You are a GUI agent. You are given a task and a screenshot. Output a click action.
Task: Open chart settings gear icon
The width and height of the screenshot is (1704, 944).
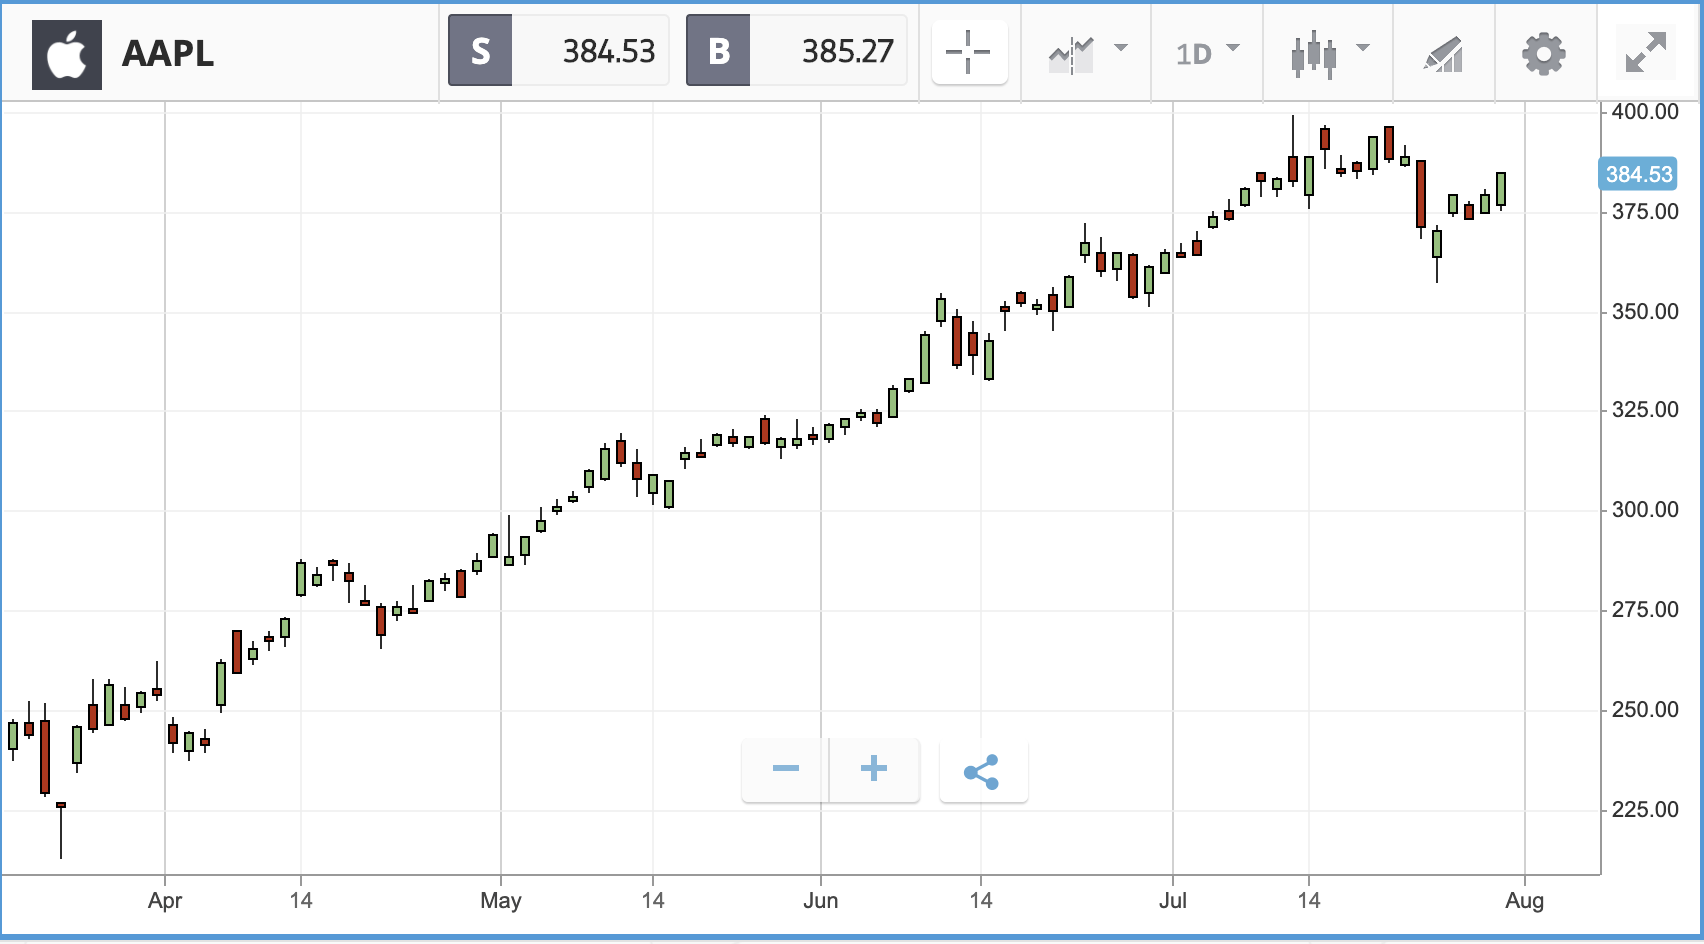[1543, 54]
